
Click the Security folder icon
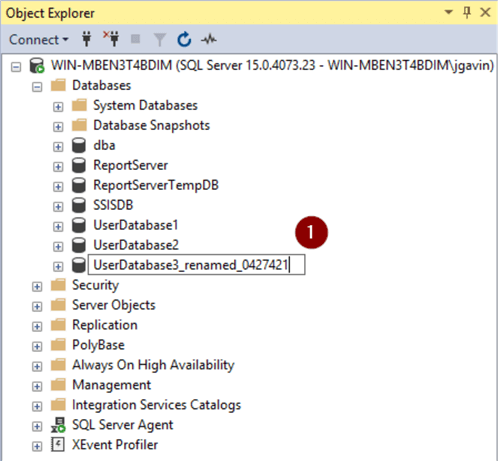click(x=59, y=285)
